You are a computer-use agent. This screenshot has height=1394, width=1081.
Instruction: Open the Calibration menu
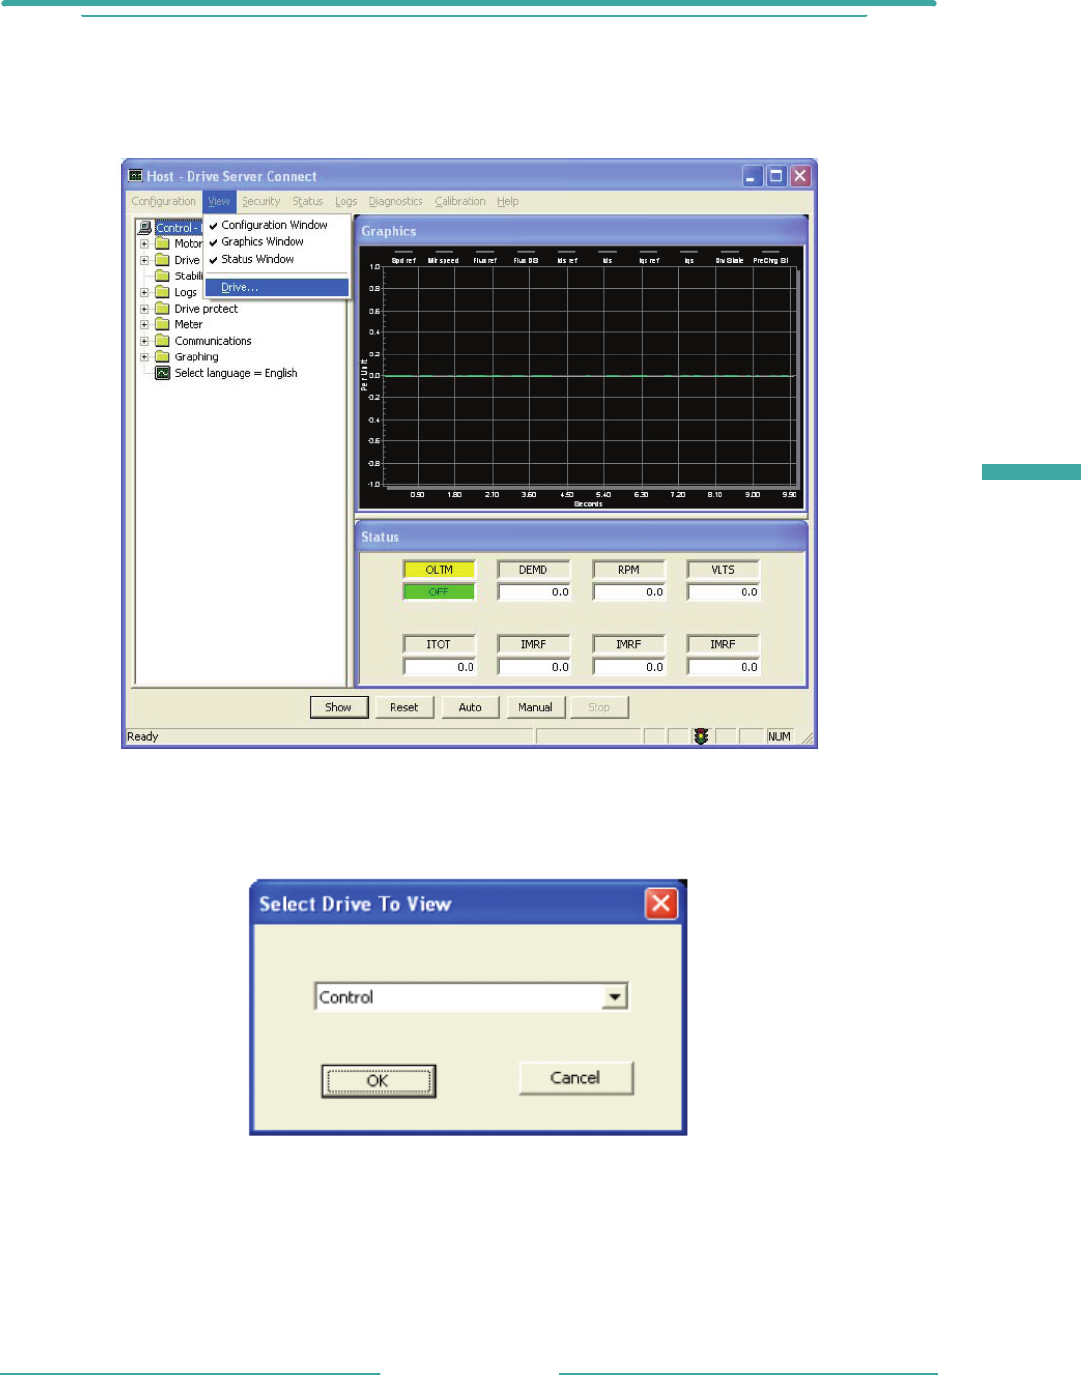(x=460, y=201)
